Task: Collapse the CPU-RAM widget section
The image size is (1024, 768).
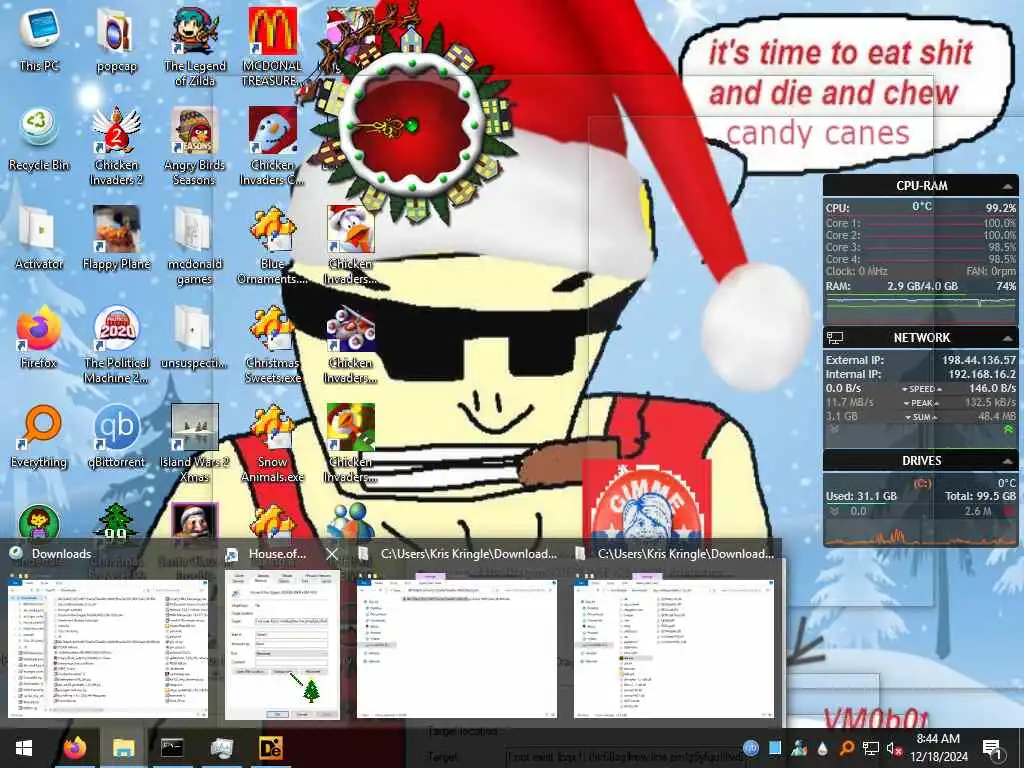Action: click(1008, 186)
